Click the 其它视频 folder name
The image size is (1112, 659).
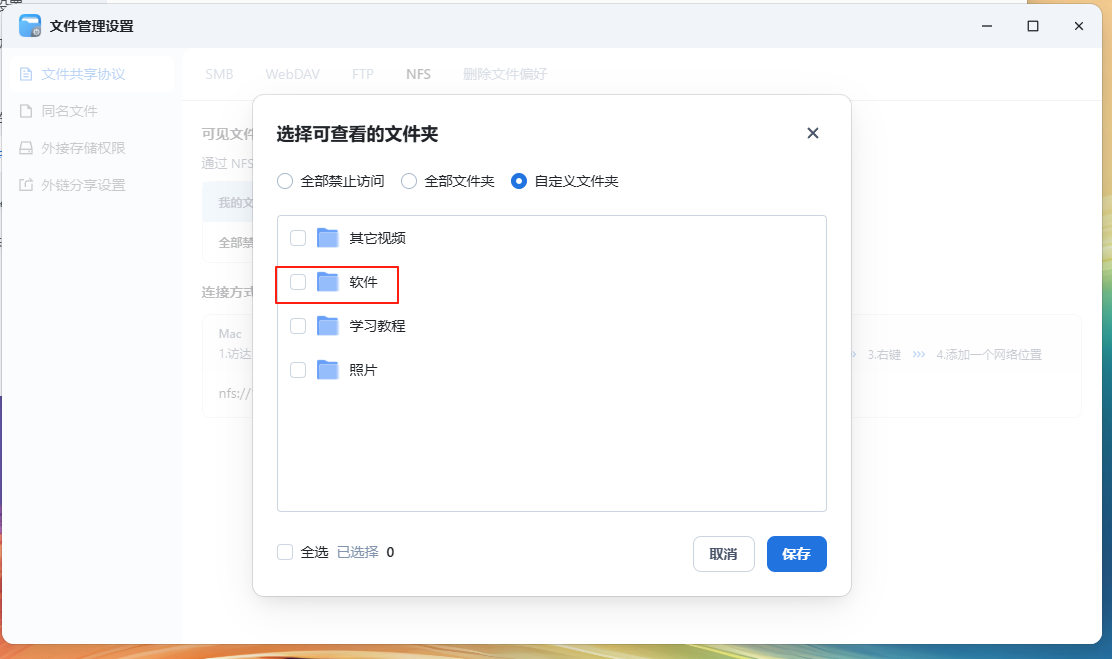coord(377,238)
